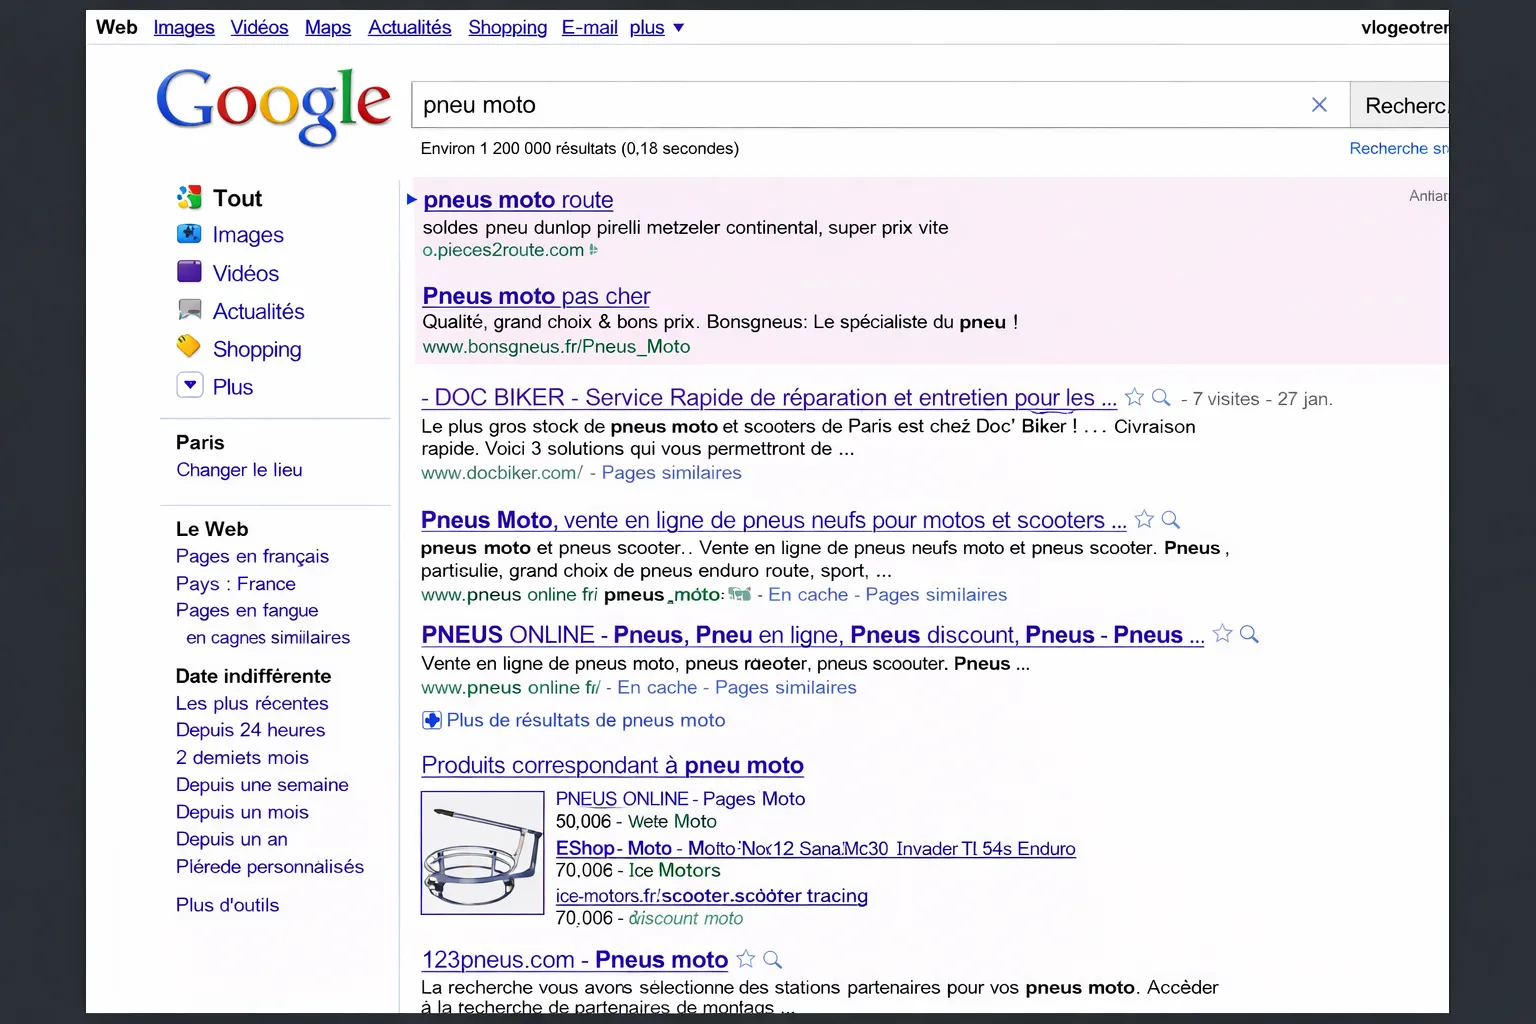
Task: Open ice-motors.fr scooter link
Action: tap(712, 896)
